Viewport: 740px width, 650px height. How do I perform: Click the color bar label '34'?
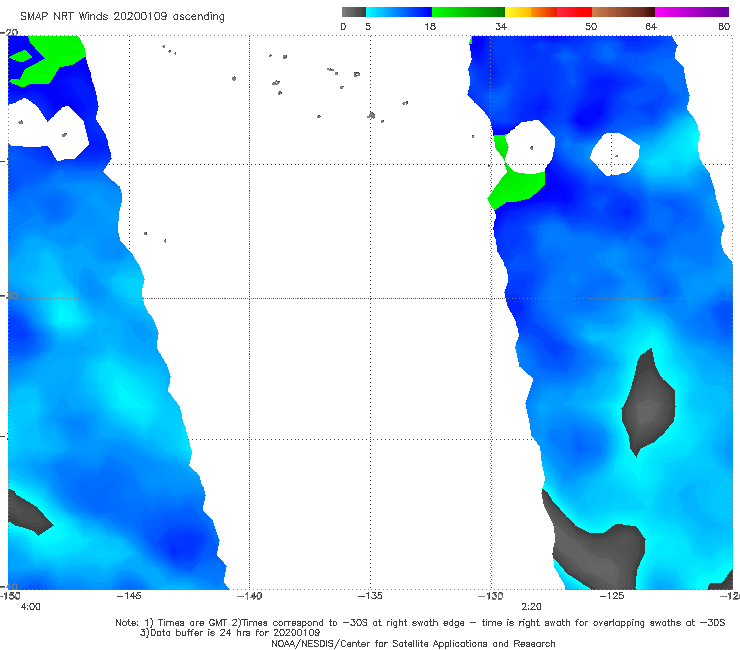pyautogui.click(x=501, y=26)
